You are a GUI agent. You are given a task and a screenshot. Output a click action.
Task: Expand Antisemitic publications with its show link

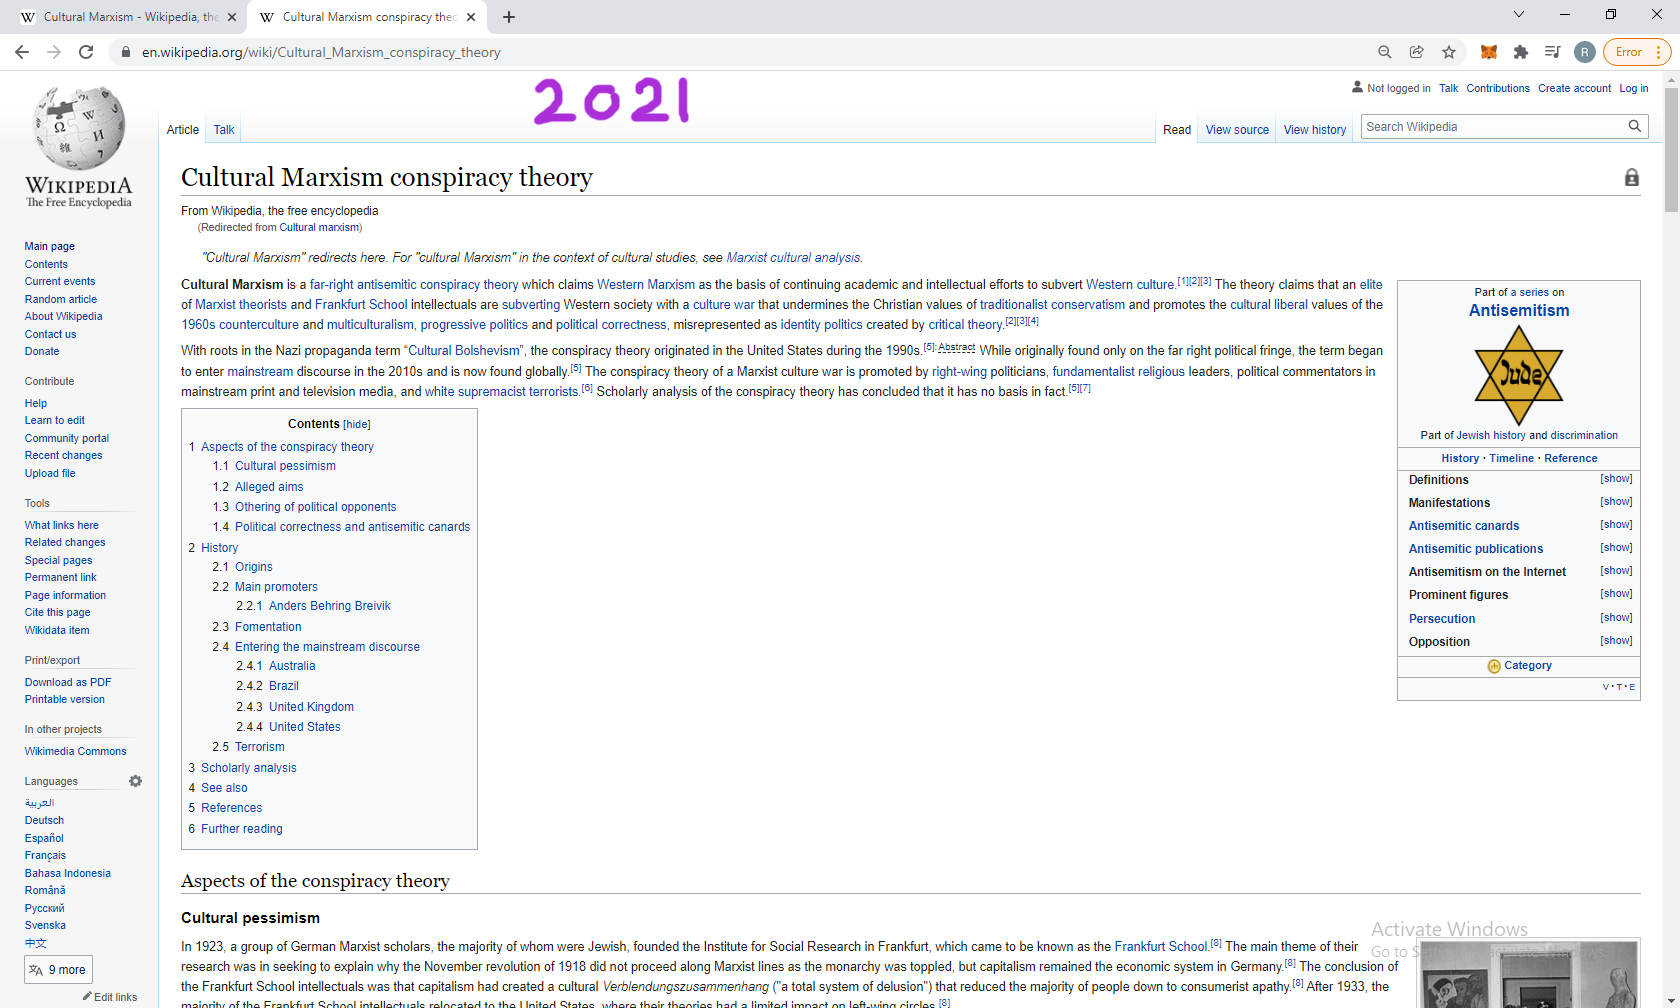pyautogui.click(x=1616, y=548)
